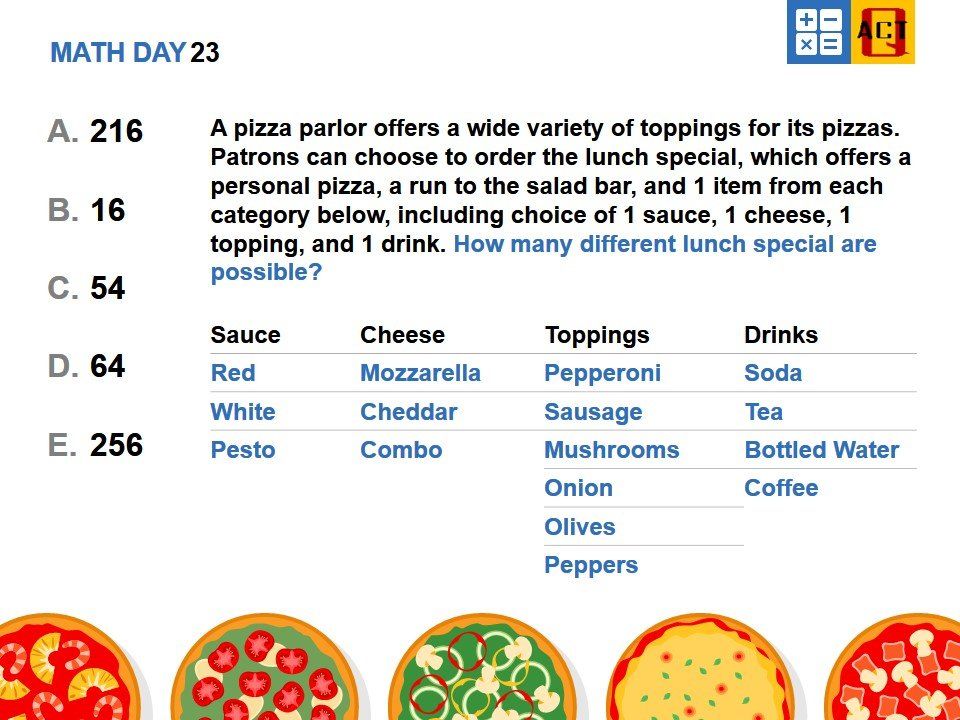Screen dimensions: 960x720
Task: Click the yellow cheese pizza image
Action: click(701, 667)
